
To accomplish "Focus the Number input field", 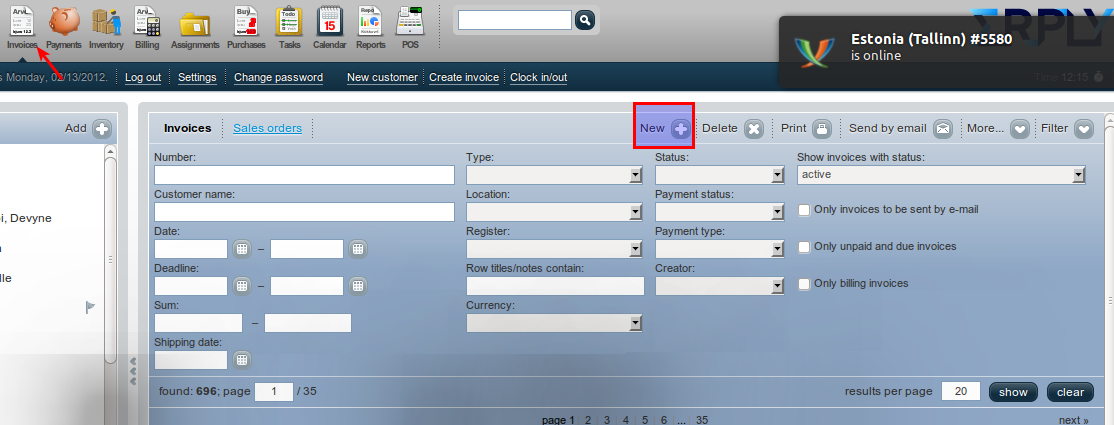I will (304, 175).
